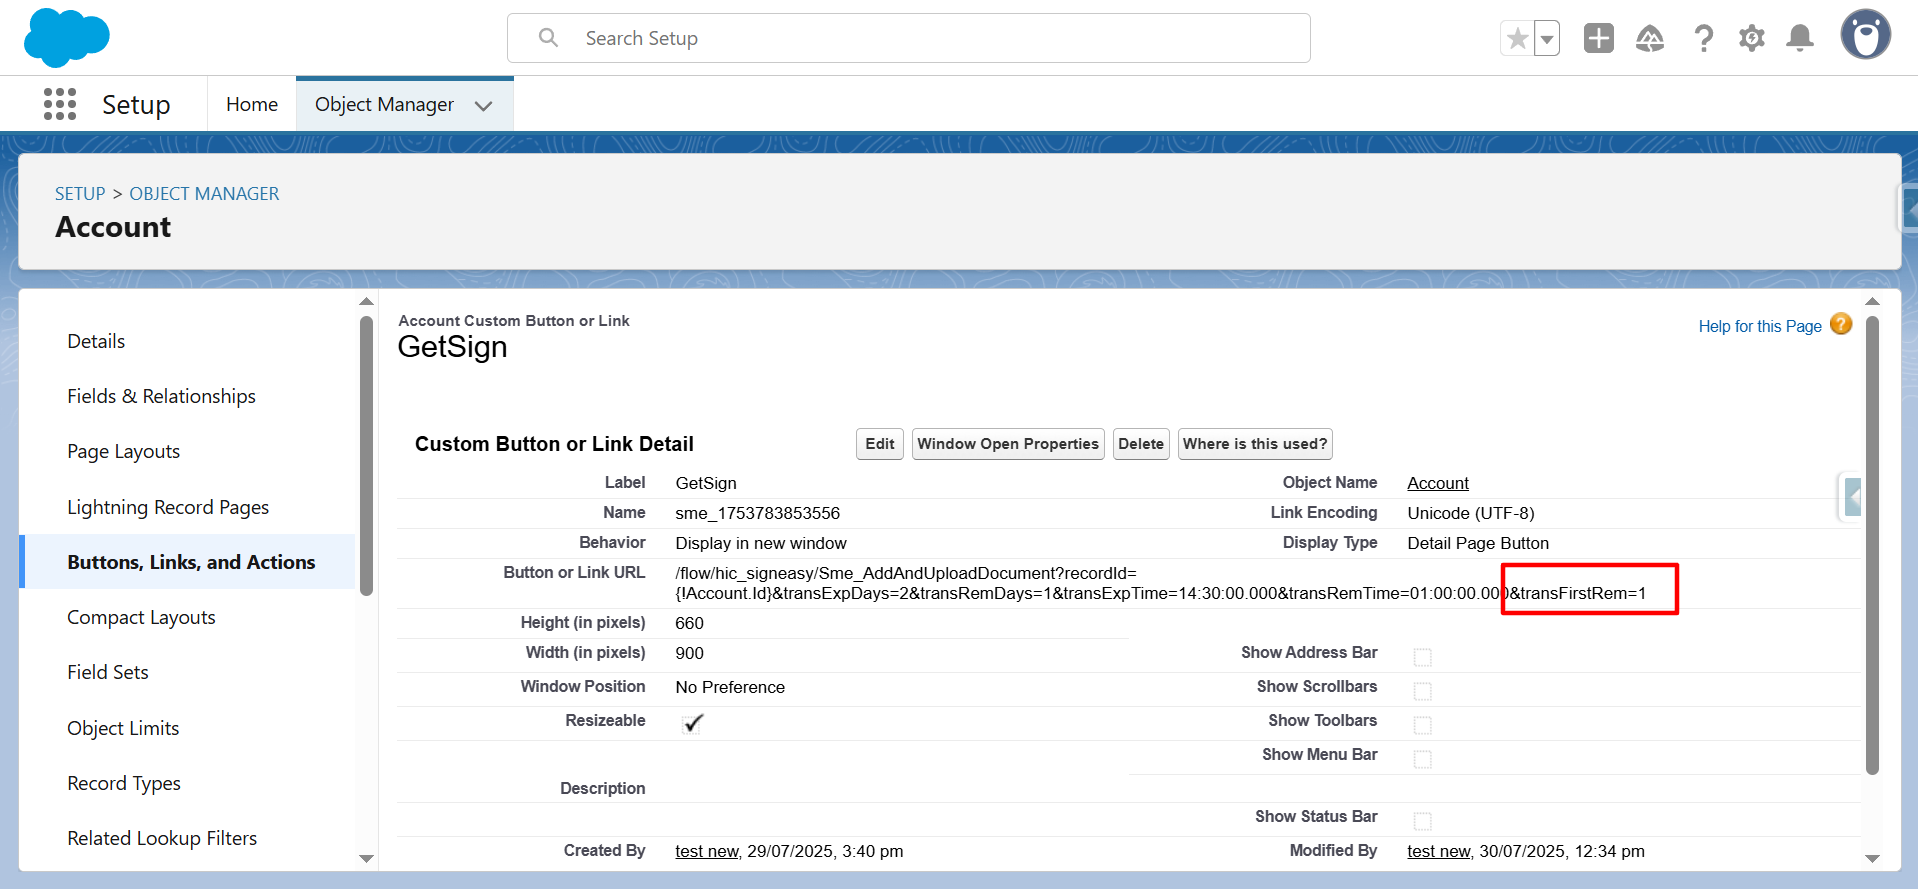Toggle the Show Scrollbars checkbox
The width and height of the screenshot is (1918, 889).
[x=1422, y=691]
